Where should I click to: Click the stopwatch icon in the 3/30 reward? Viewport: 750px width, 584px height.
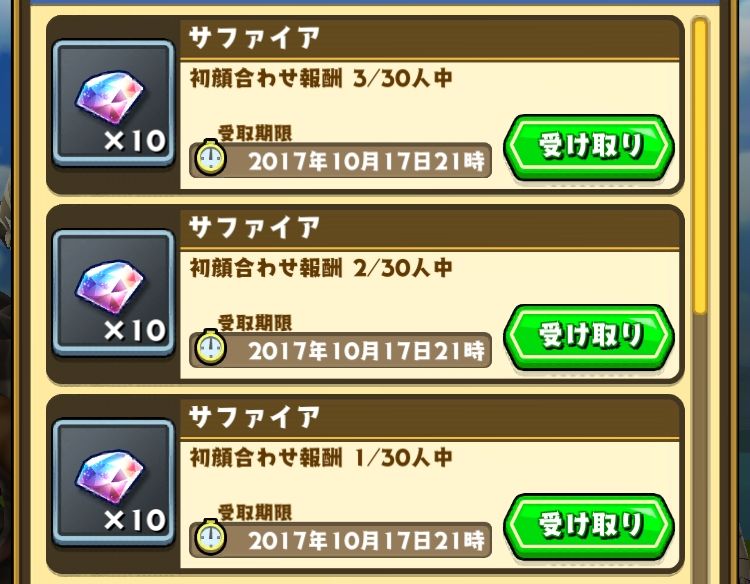210,157
